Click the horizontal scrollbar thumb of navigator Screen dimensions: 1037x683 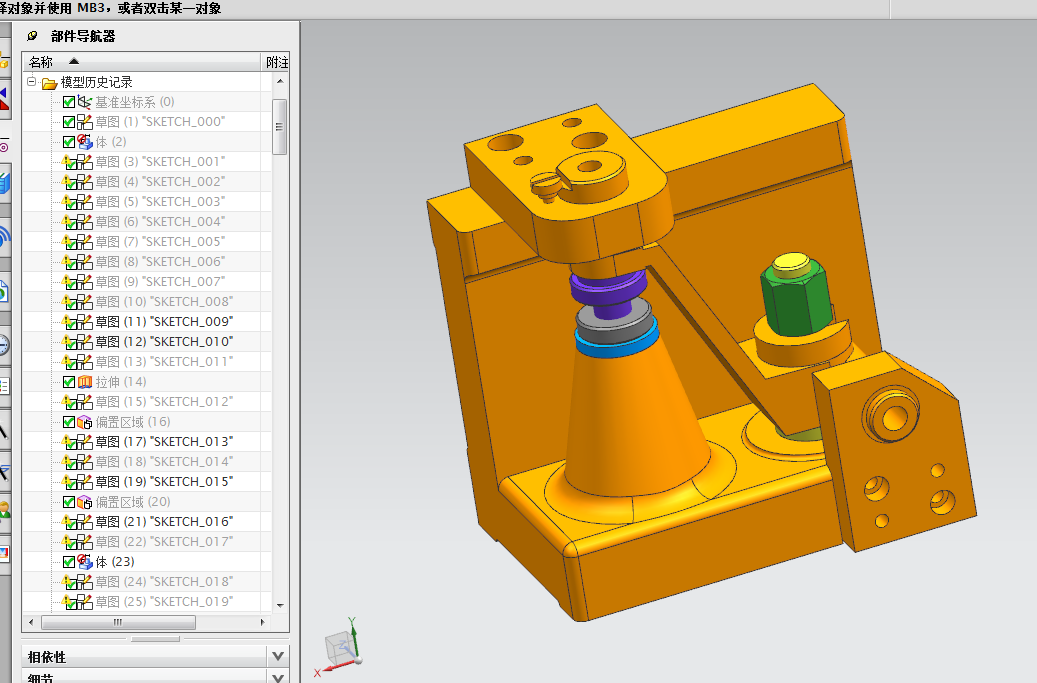[x=118, y=622]
